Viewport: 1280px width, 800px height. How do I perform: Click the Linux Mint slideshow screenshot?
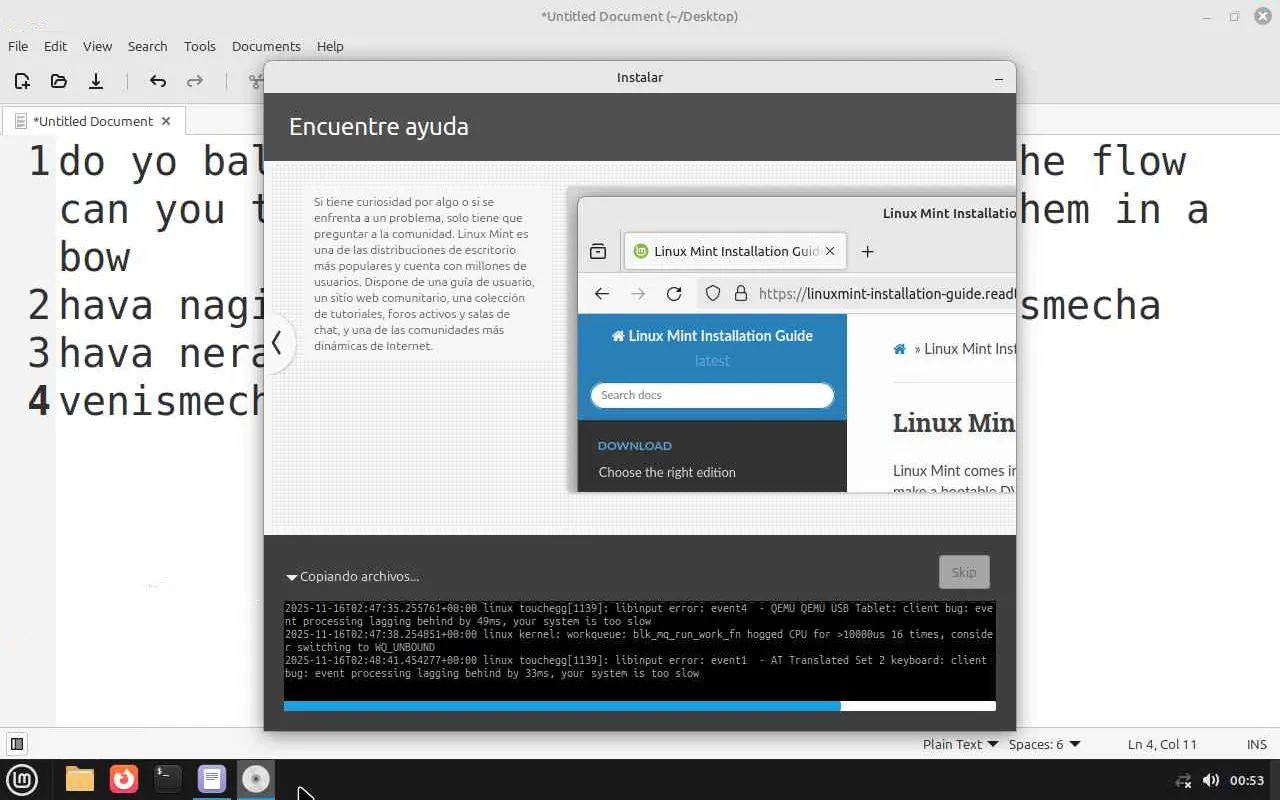click(x=792, y=339)
